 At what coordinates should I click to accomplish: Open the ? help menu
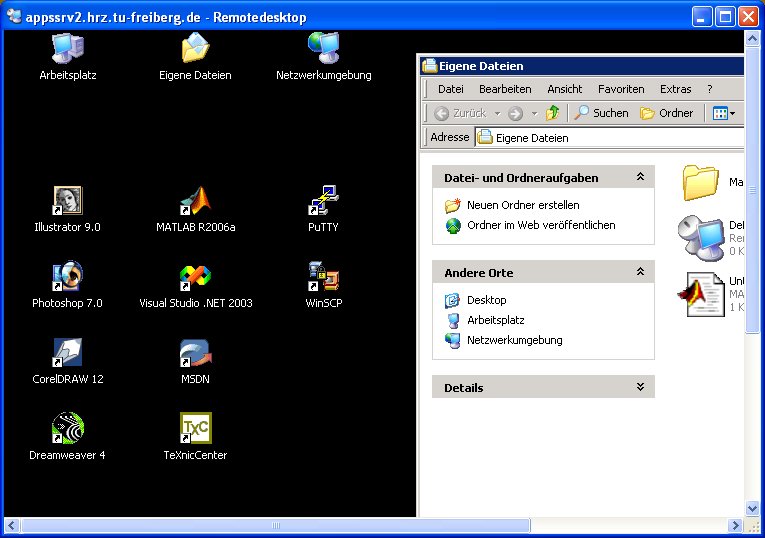point(710,89)
